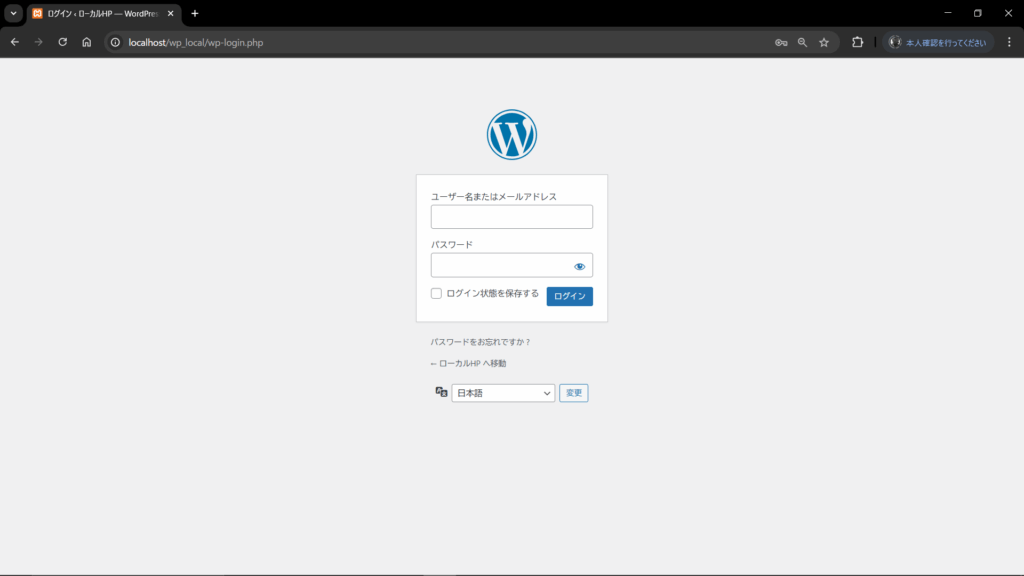Open the パスワードをお忘れですか？ link

[481, 342]
